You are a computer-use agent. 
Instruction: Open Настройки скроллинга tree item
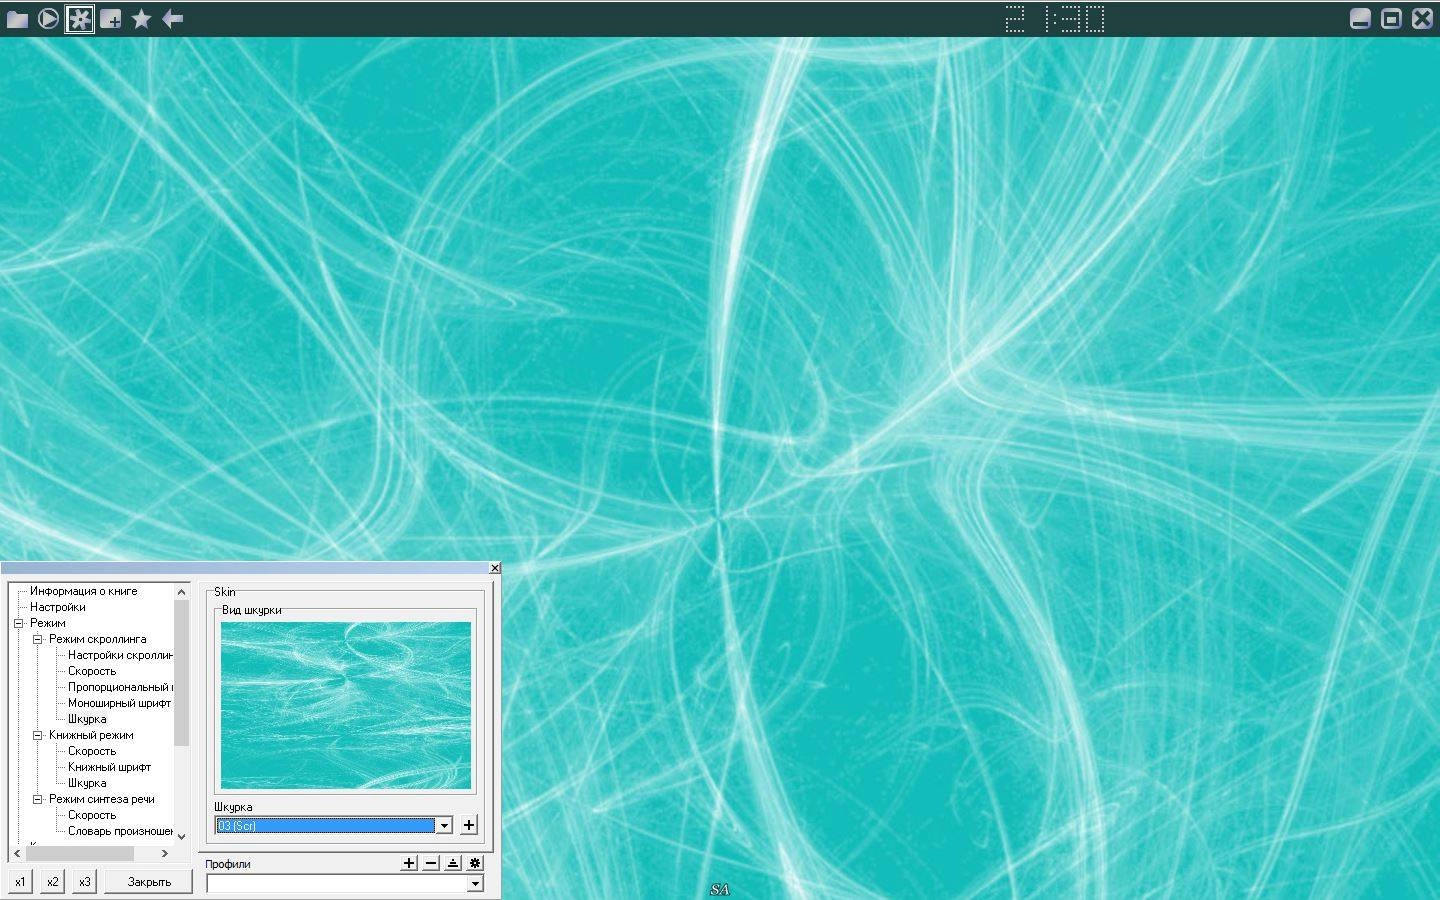click(x=120, y=655)
